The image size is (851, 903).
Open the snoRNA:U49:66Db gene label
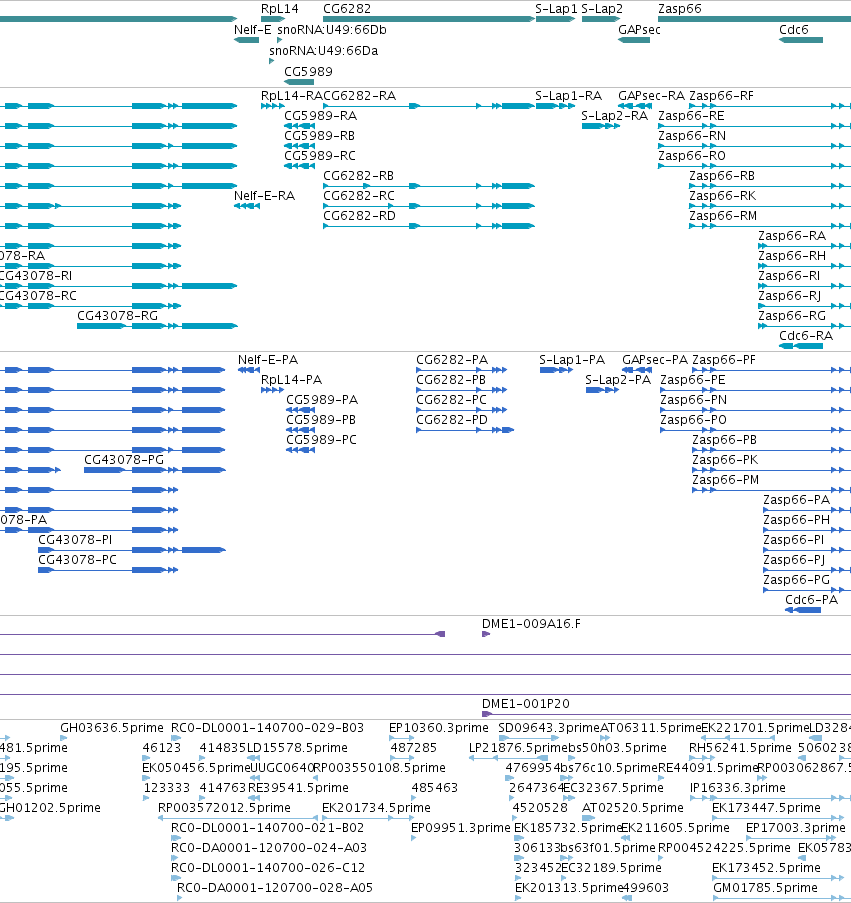[332, 29]
